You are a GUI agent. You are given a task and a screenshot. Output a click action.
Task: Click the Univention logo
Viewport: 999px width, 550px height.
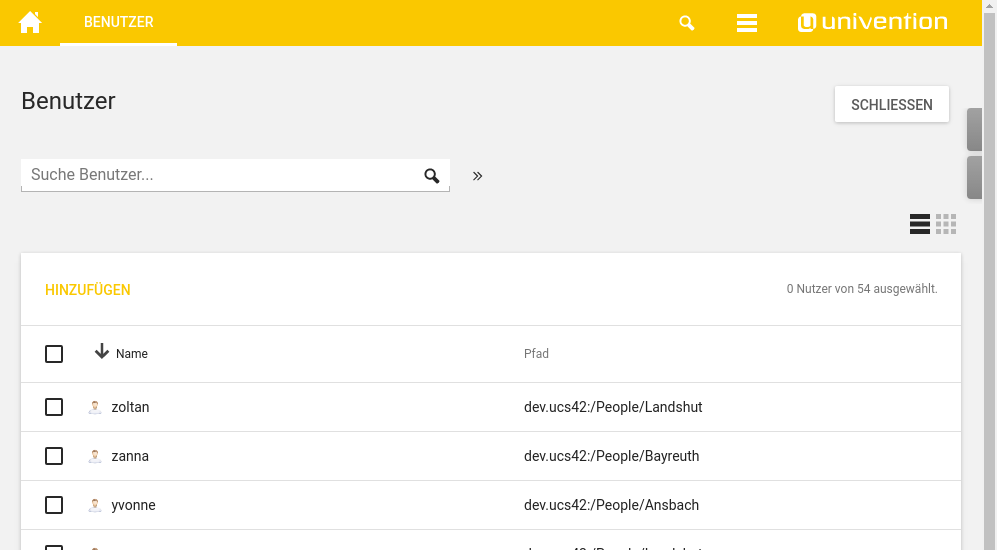coord(872,22)
